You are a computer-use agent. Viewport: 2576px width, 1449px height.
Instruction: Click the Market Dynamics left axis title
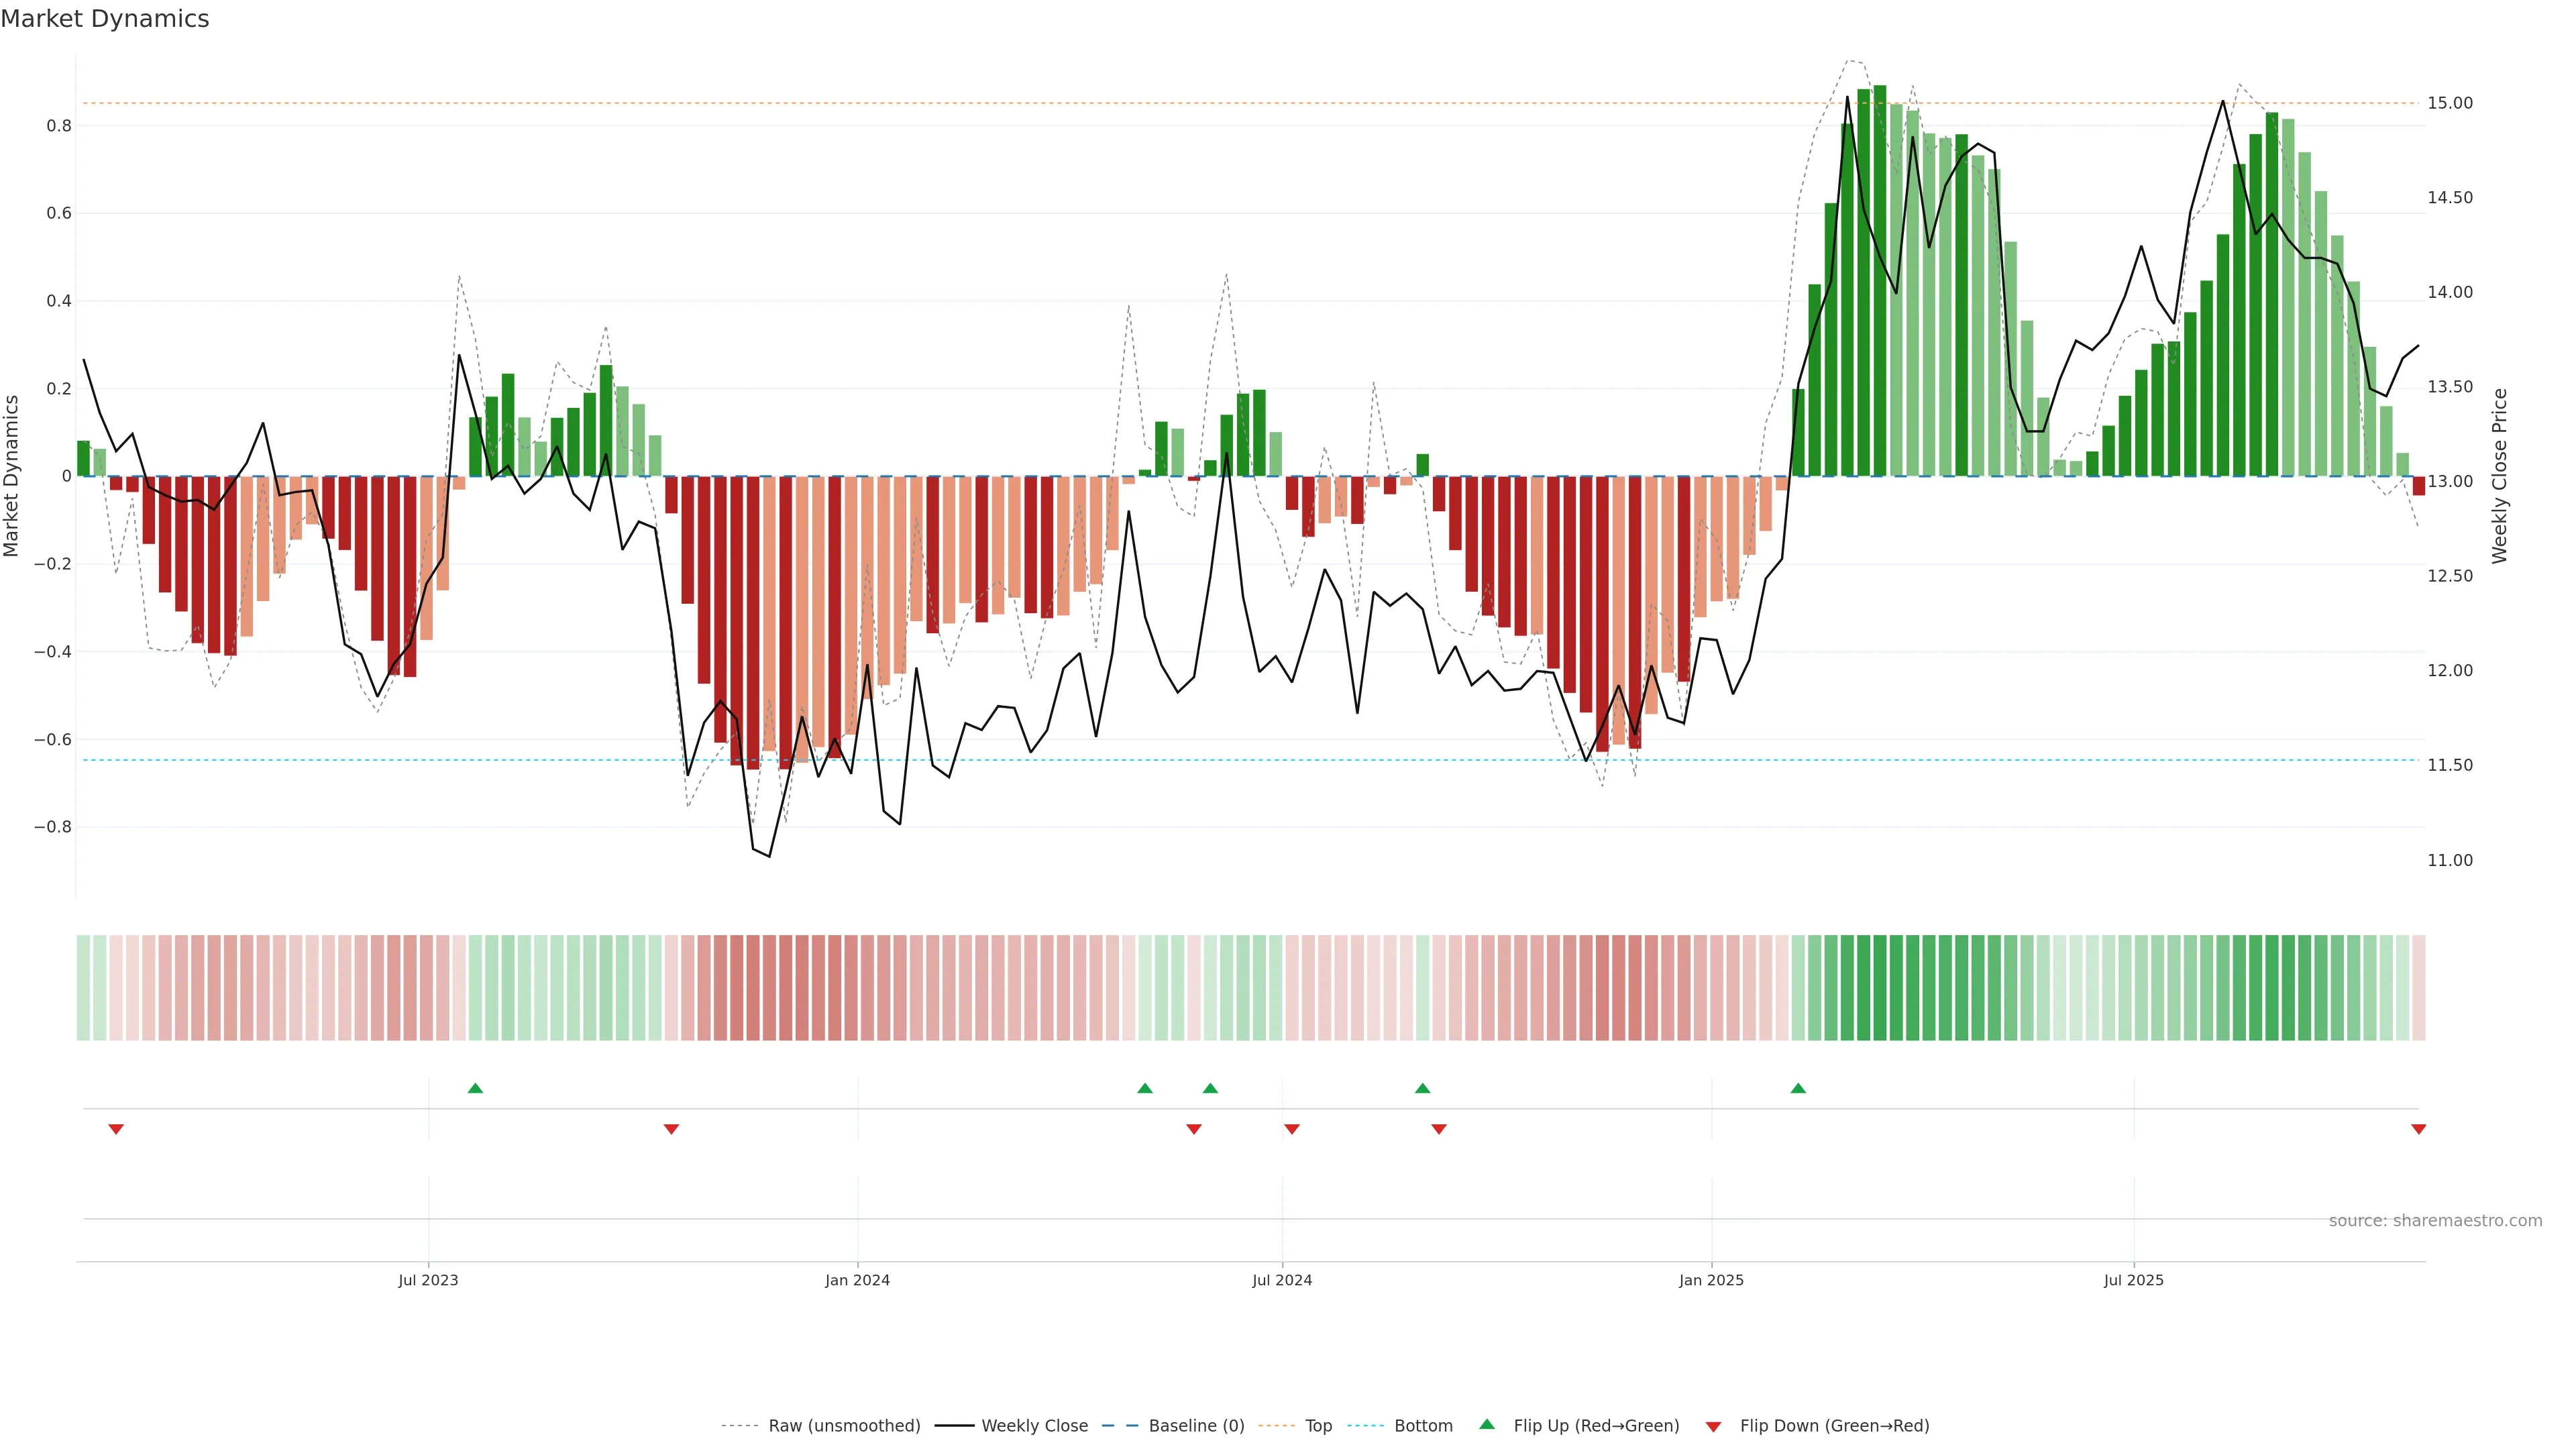(x=12, y=476)
